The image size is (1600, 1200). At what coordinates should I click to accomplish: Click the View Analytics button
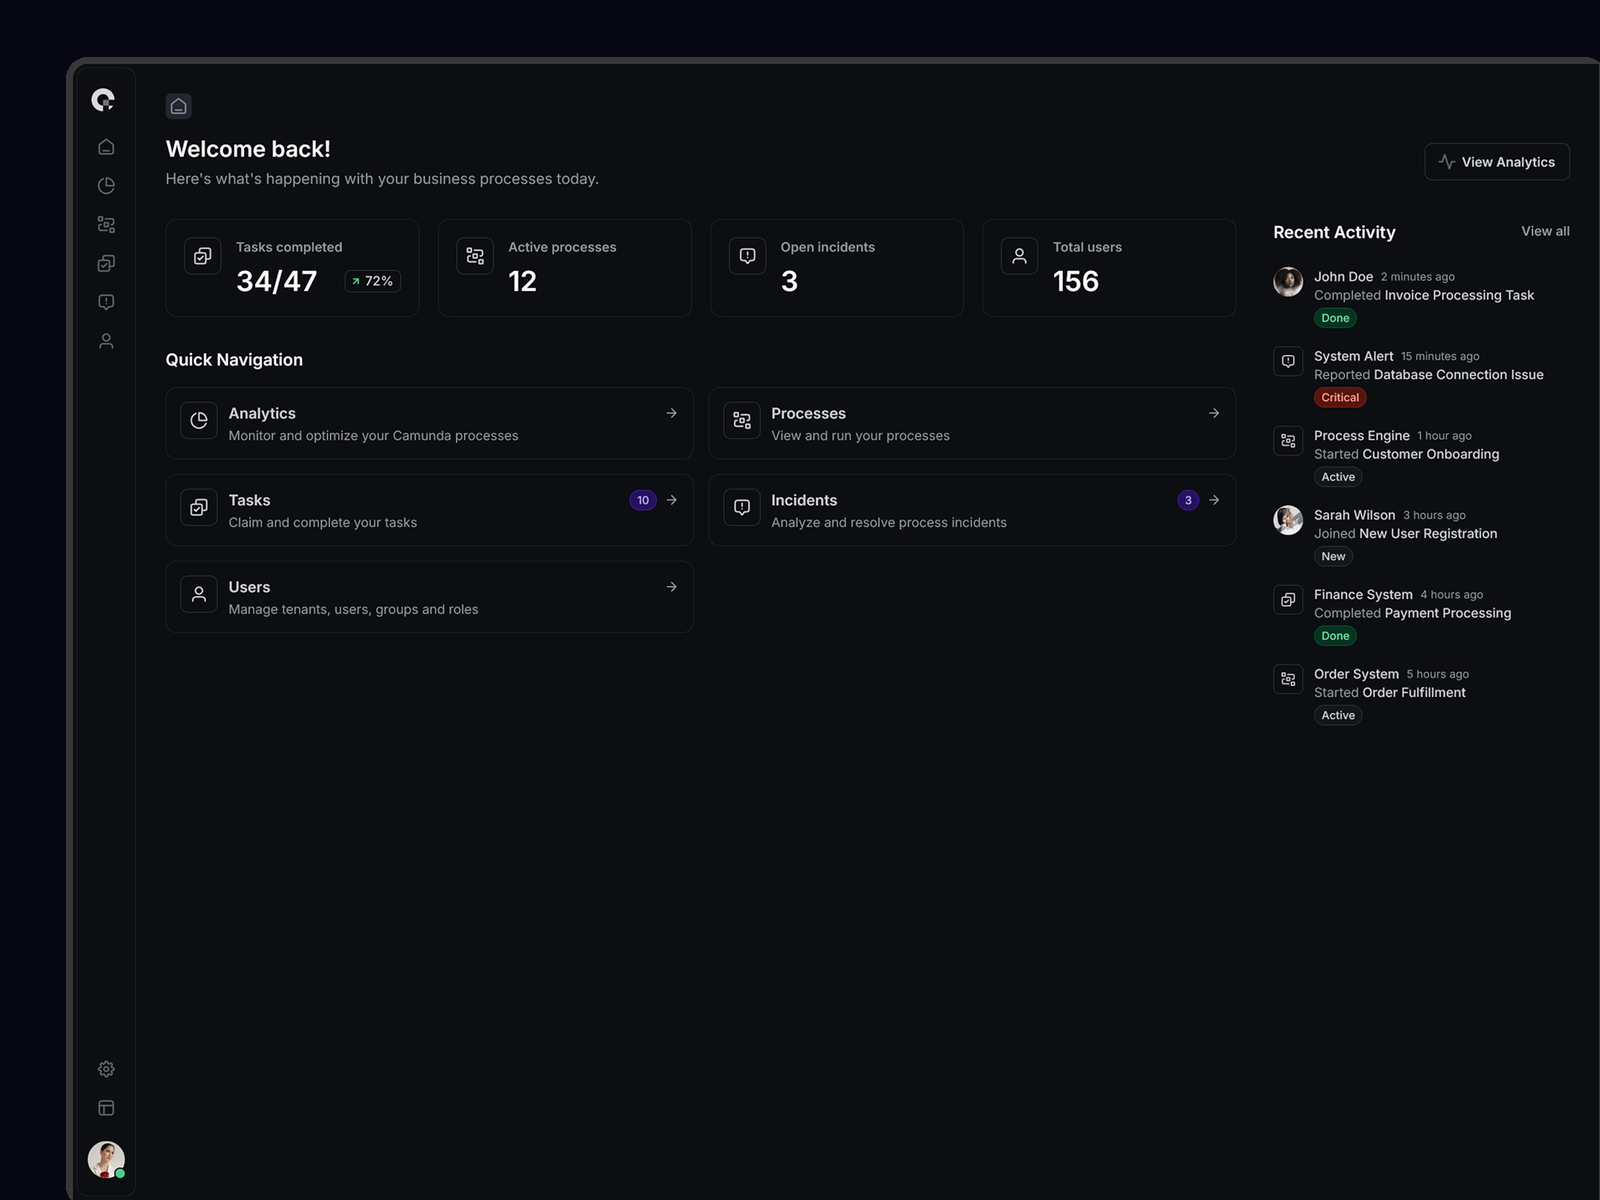1497,161
